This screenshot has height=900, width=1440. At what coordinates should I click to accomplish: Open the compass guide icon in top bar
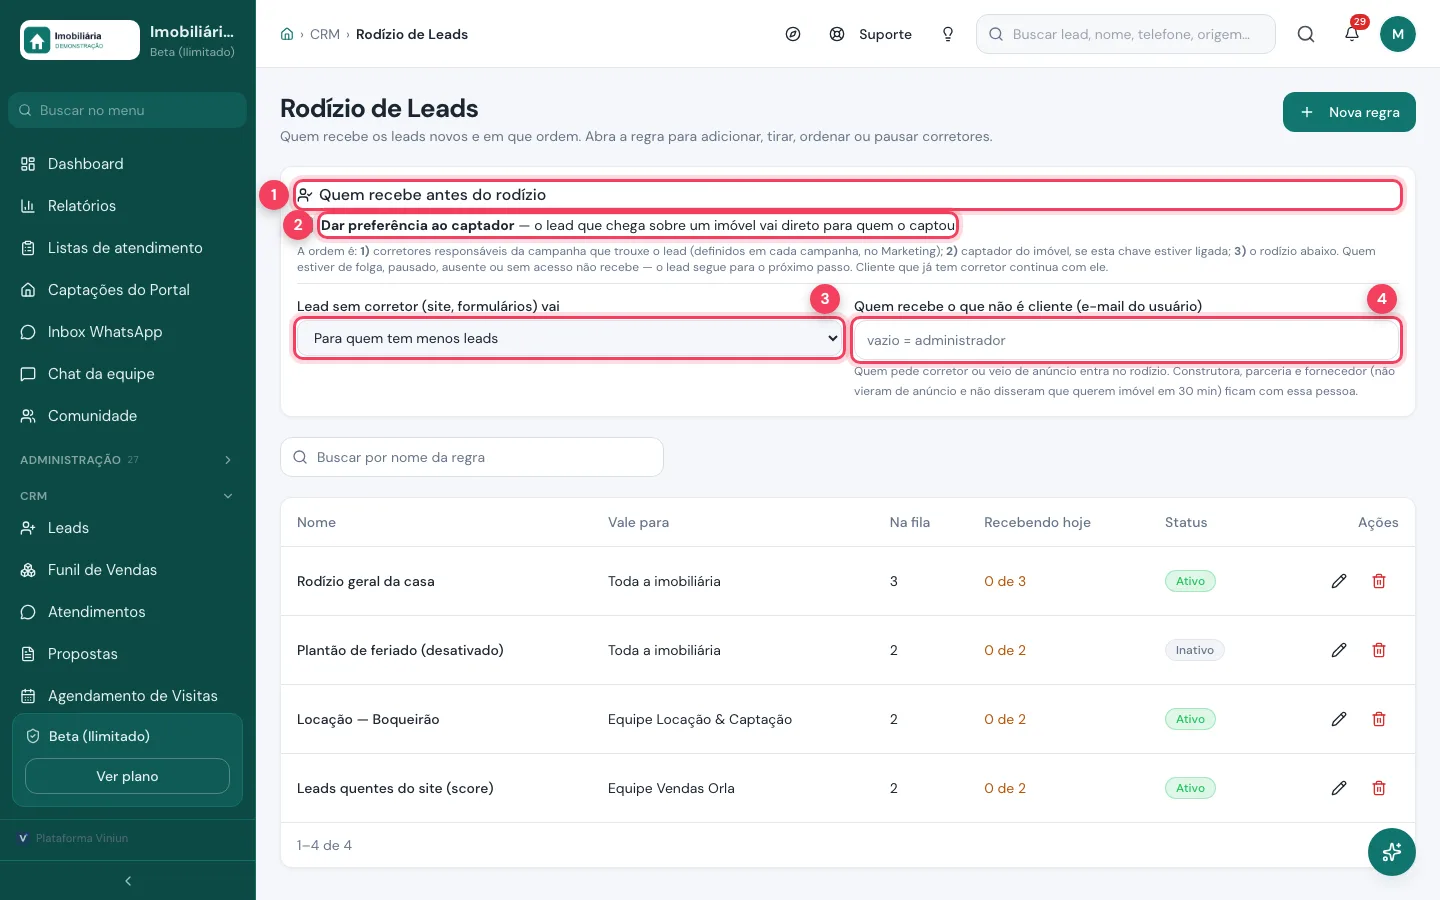(793, 34)
